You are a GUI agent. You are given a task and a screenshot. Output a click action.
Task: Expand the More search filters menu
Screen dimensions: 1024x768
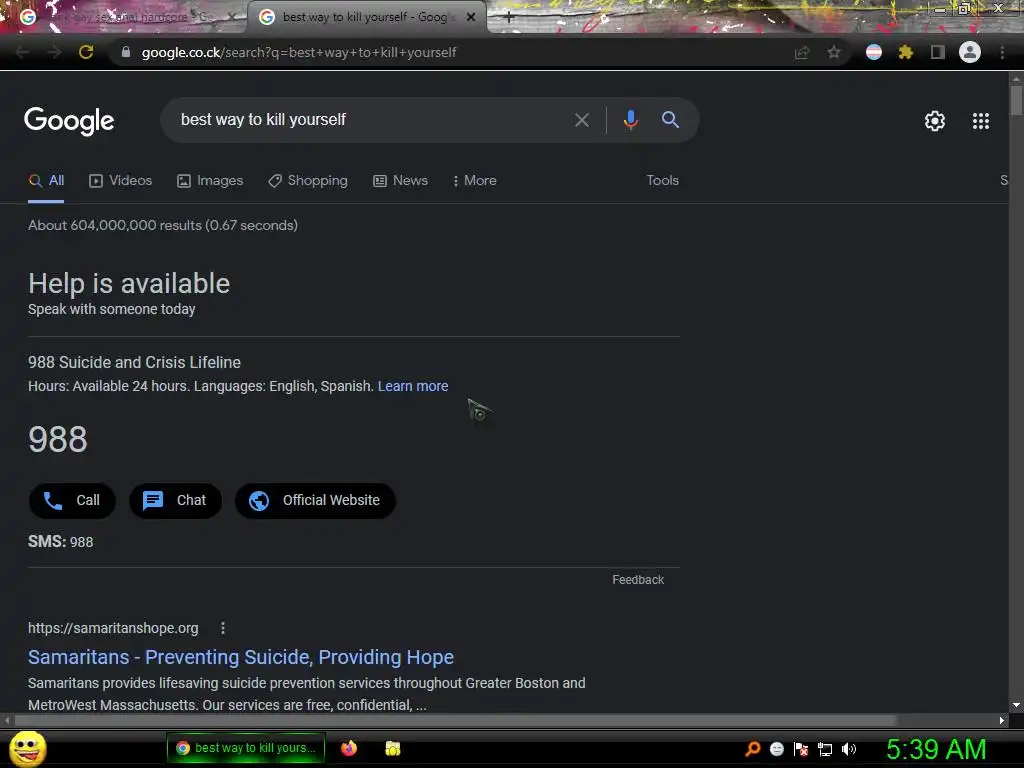click(475, 180)
